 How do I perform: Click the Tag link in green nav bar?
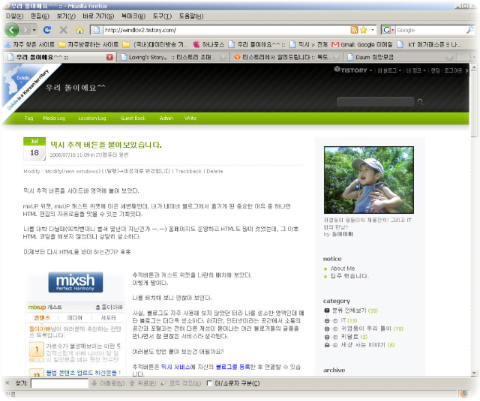29,118
